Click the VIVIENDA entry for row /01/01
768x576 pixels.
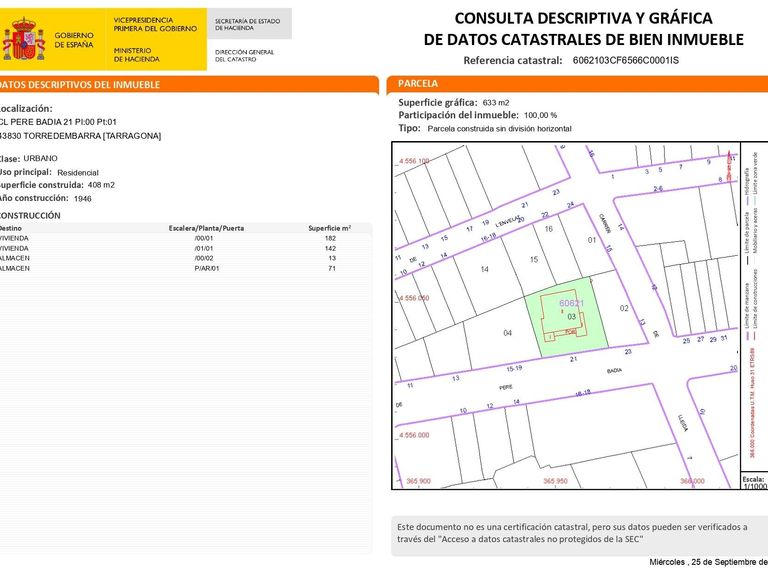click(x=14, y=248)
